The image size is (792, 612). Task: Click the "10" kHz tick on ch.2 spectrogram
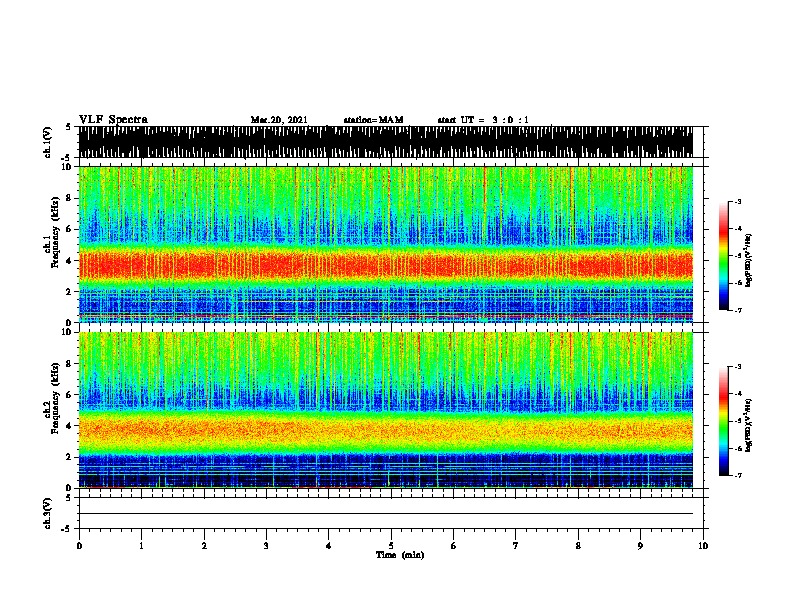coord(67,332)
